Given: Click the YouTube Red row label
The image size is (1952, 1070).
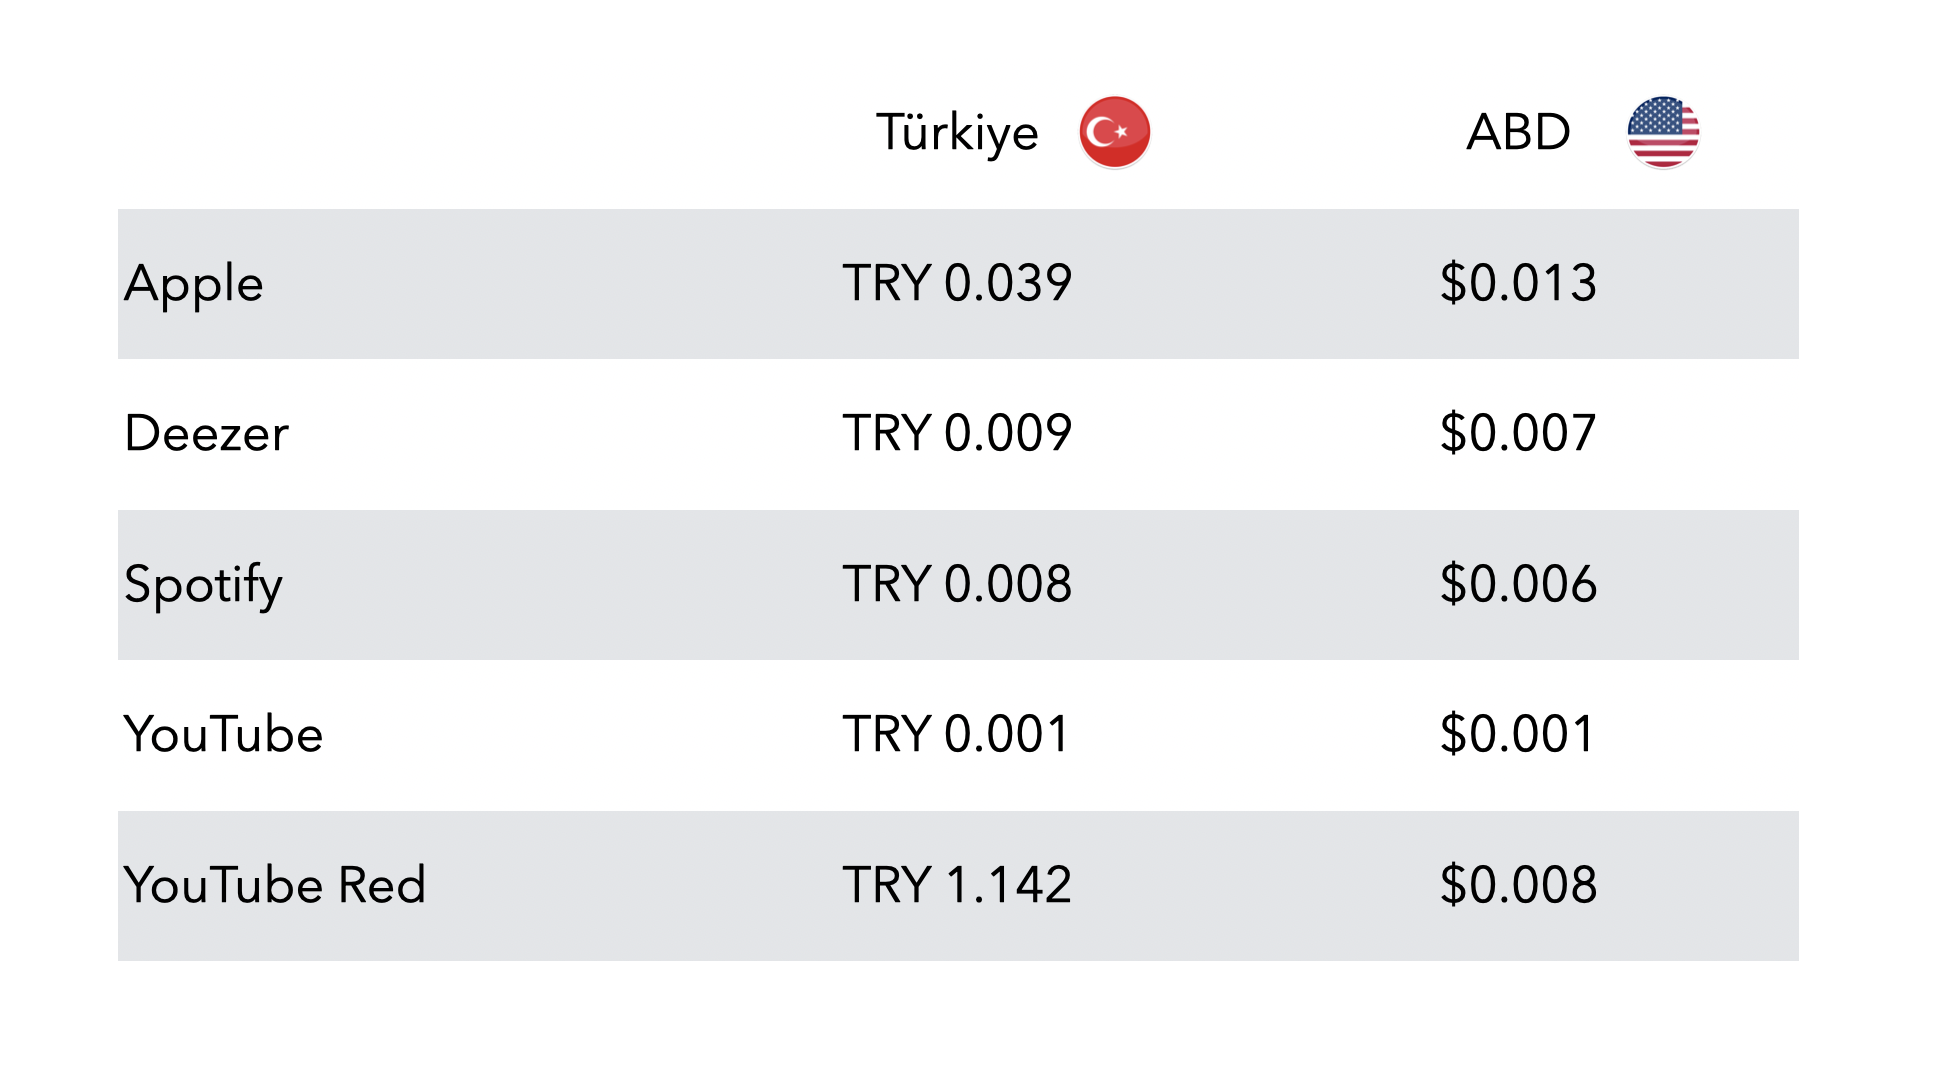Looking at the screenshot, I should coord(274,885).
